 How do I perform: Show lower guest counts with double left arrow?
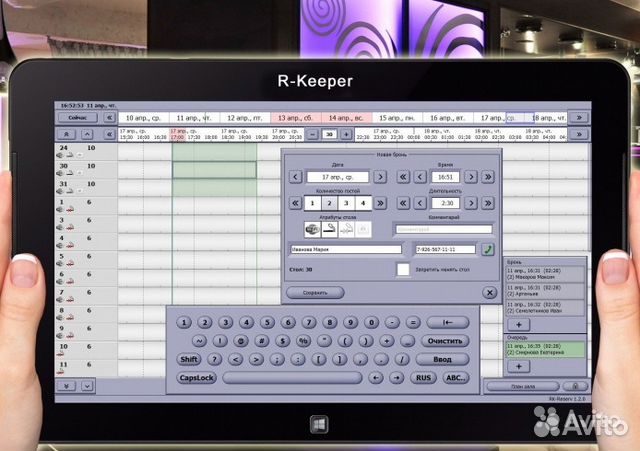pos(296,203)
